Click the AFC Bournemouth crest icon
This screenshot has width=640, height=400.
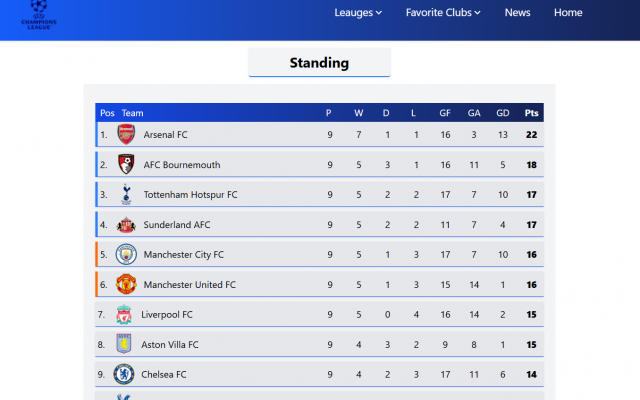pyautogui.click(x=126, y=165)
